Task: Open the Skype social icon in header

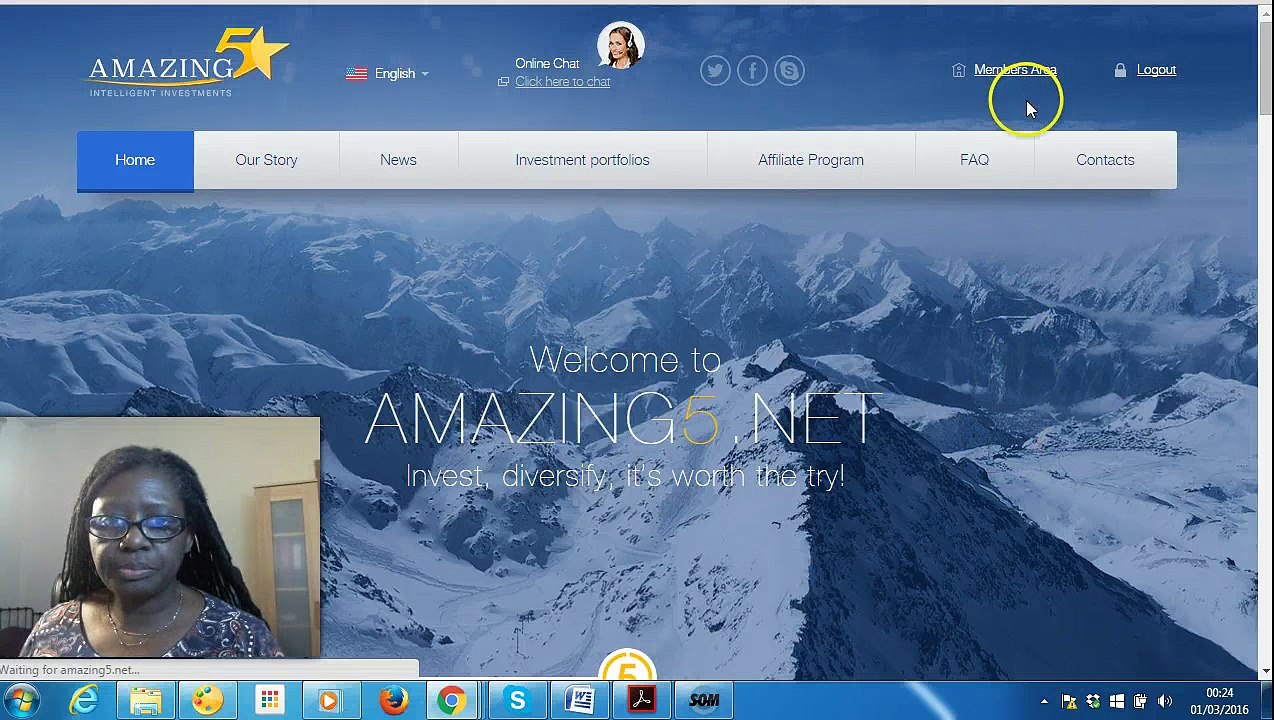Action: [789, 71]
